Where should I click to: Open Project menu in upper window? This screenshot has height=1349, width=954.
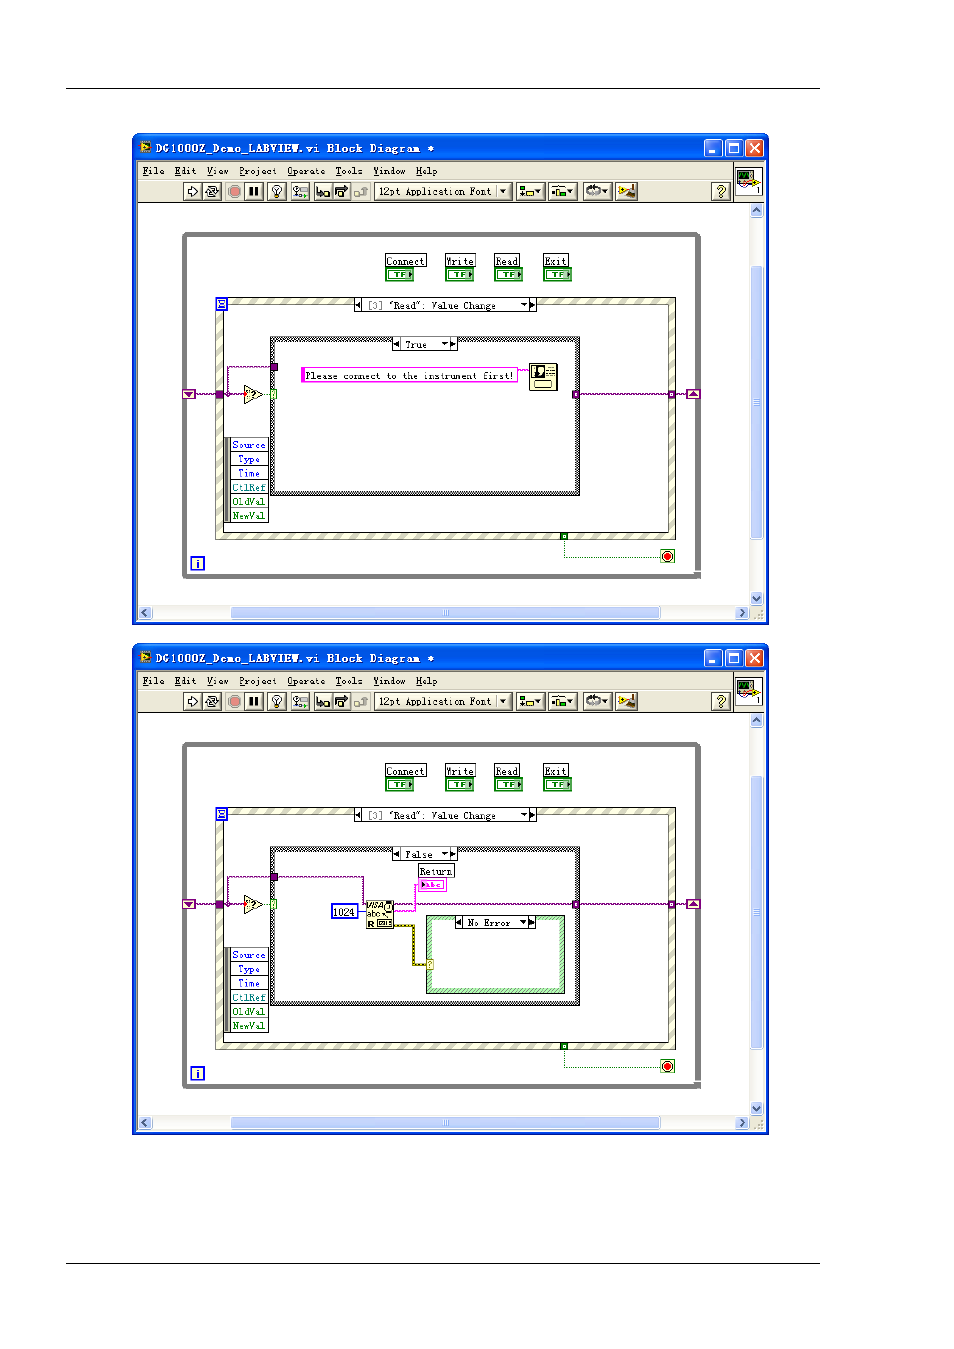pos(257,171)
